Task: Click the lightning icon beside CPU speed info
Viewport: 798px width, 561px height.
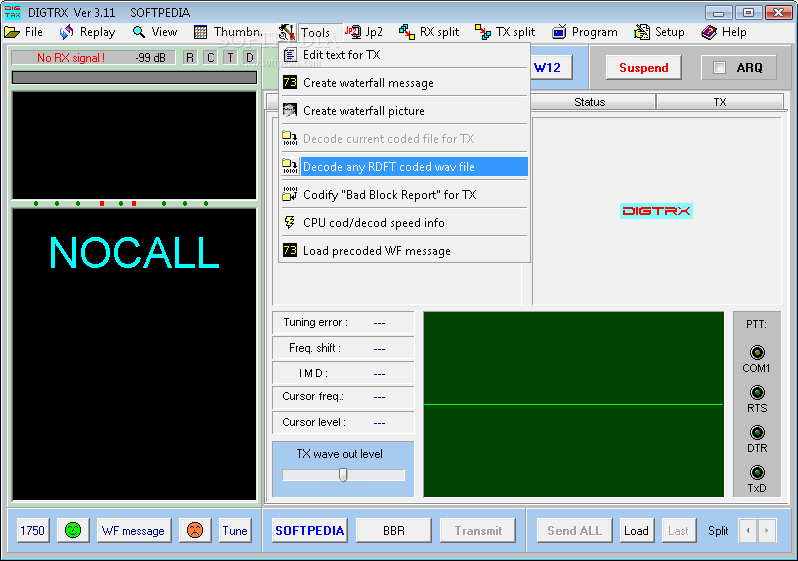Action: (x=290, y=222)
